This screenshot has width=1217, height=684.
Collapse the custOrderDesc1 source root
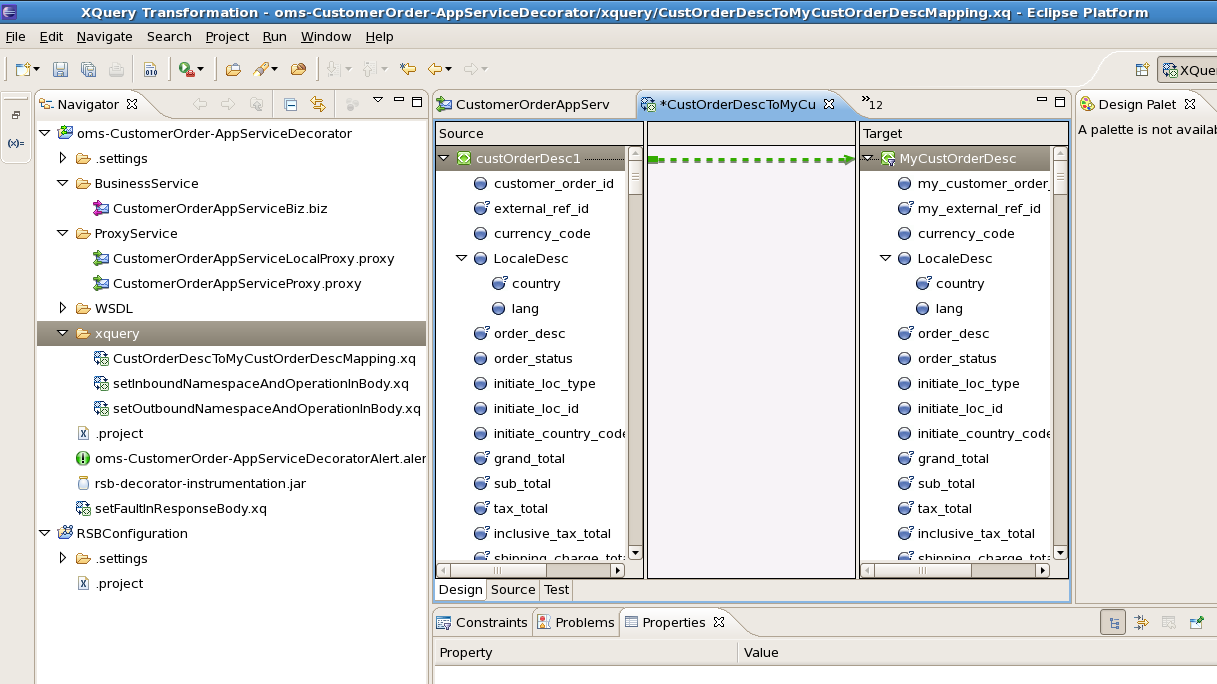(444, 158)
